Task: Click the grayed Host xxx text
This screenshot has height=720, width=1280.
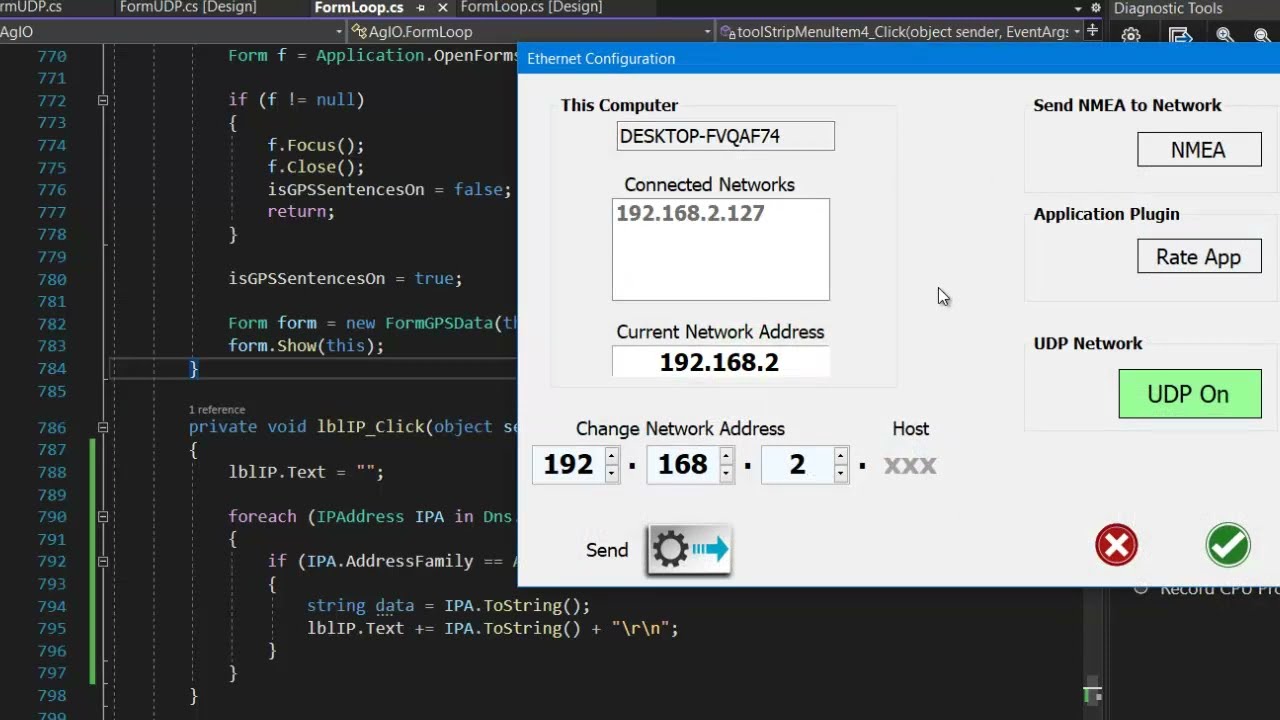Action: click(x=910, y=465)
